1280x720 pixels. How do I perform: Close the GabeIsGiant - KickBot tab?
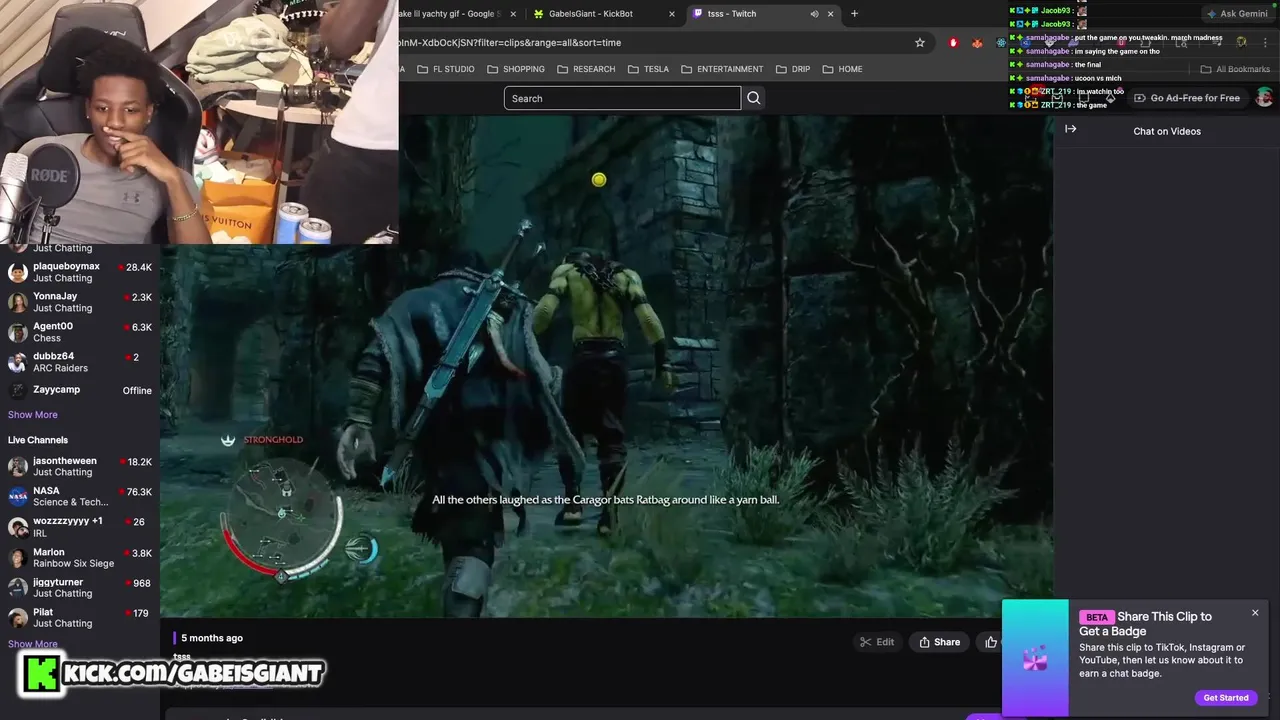[x=672, y=14]
